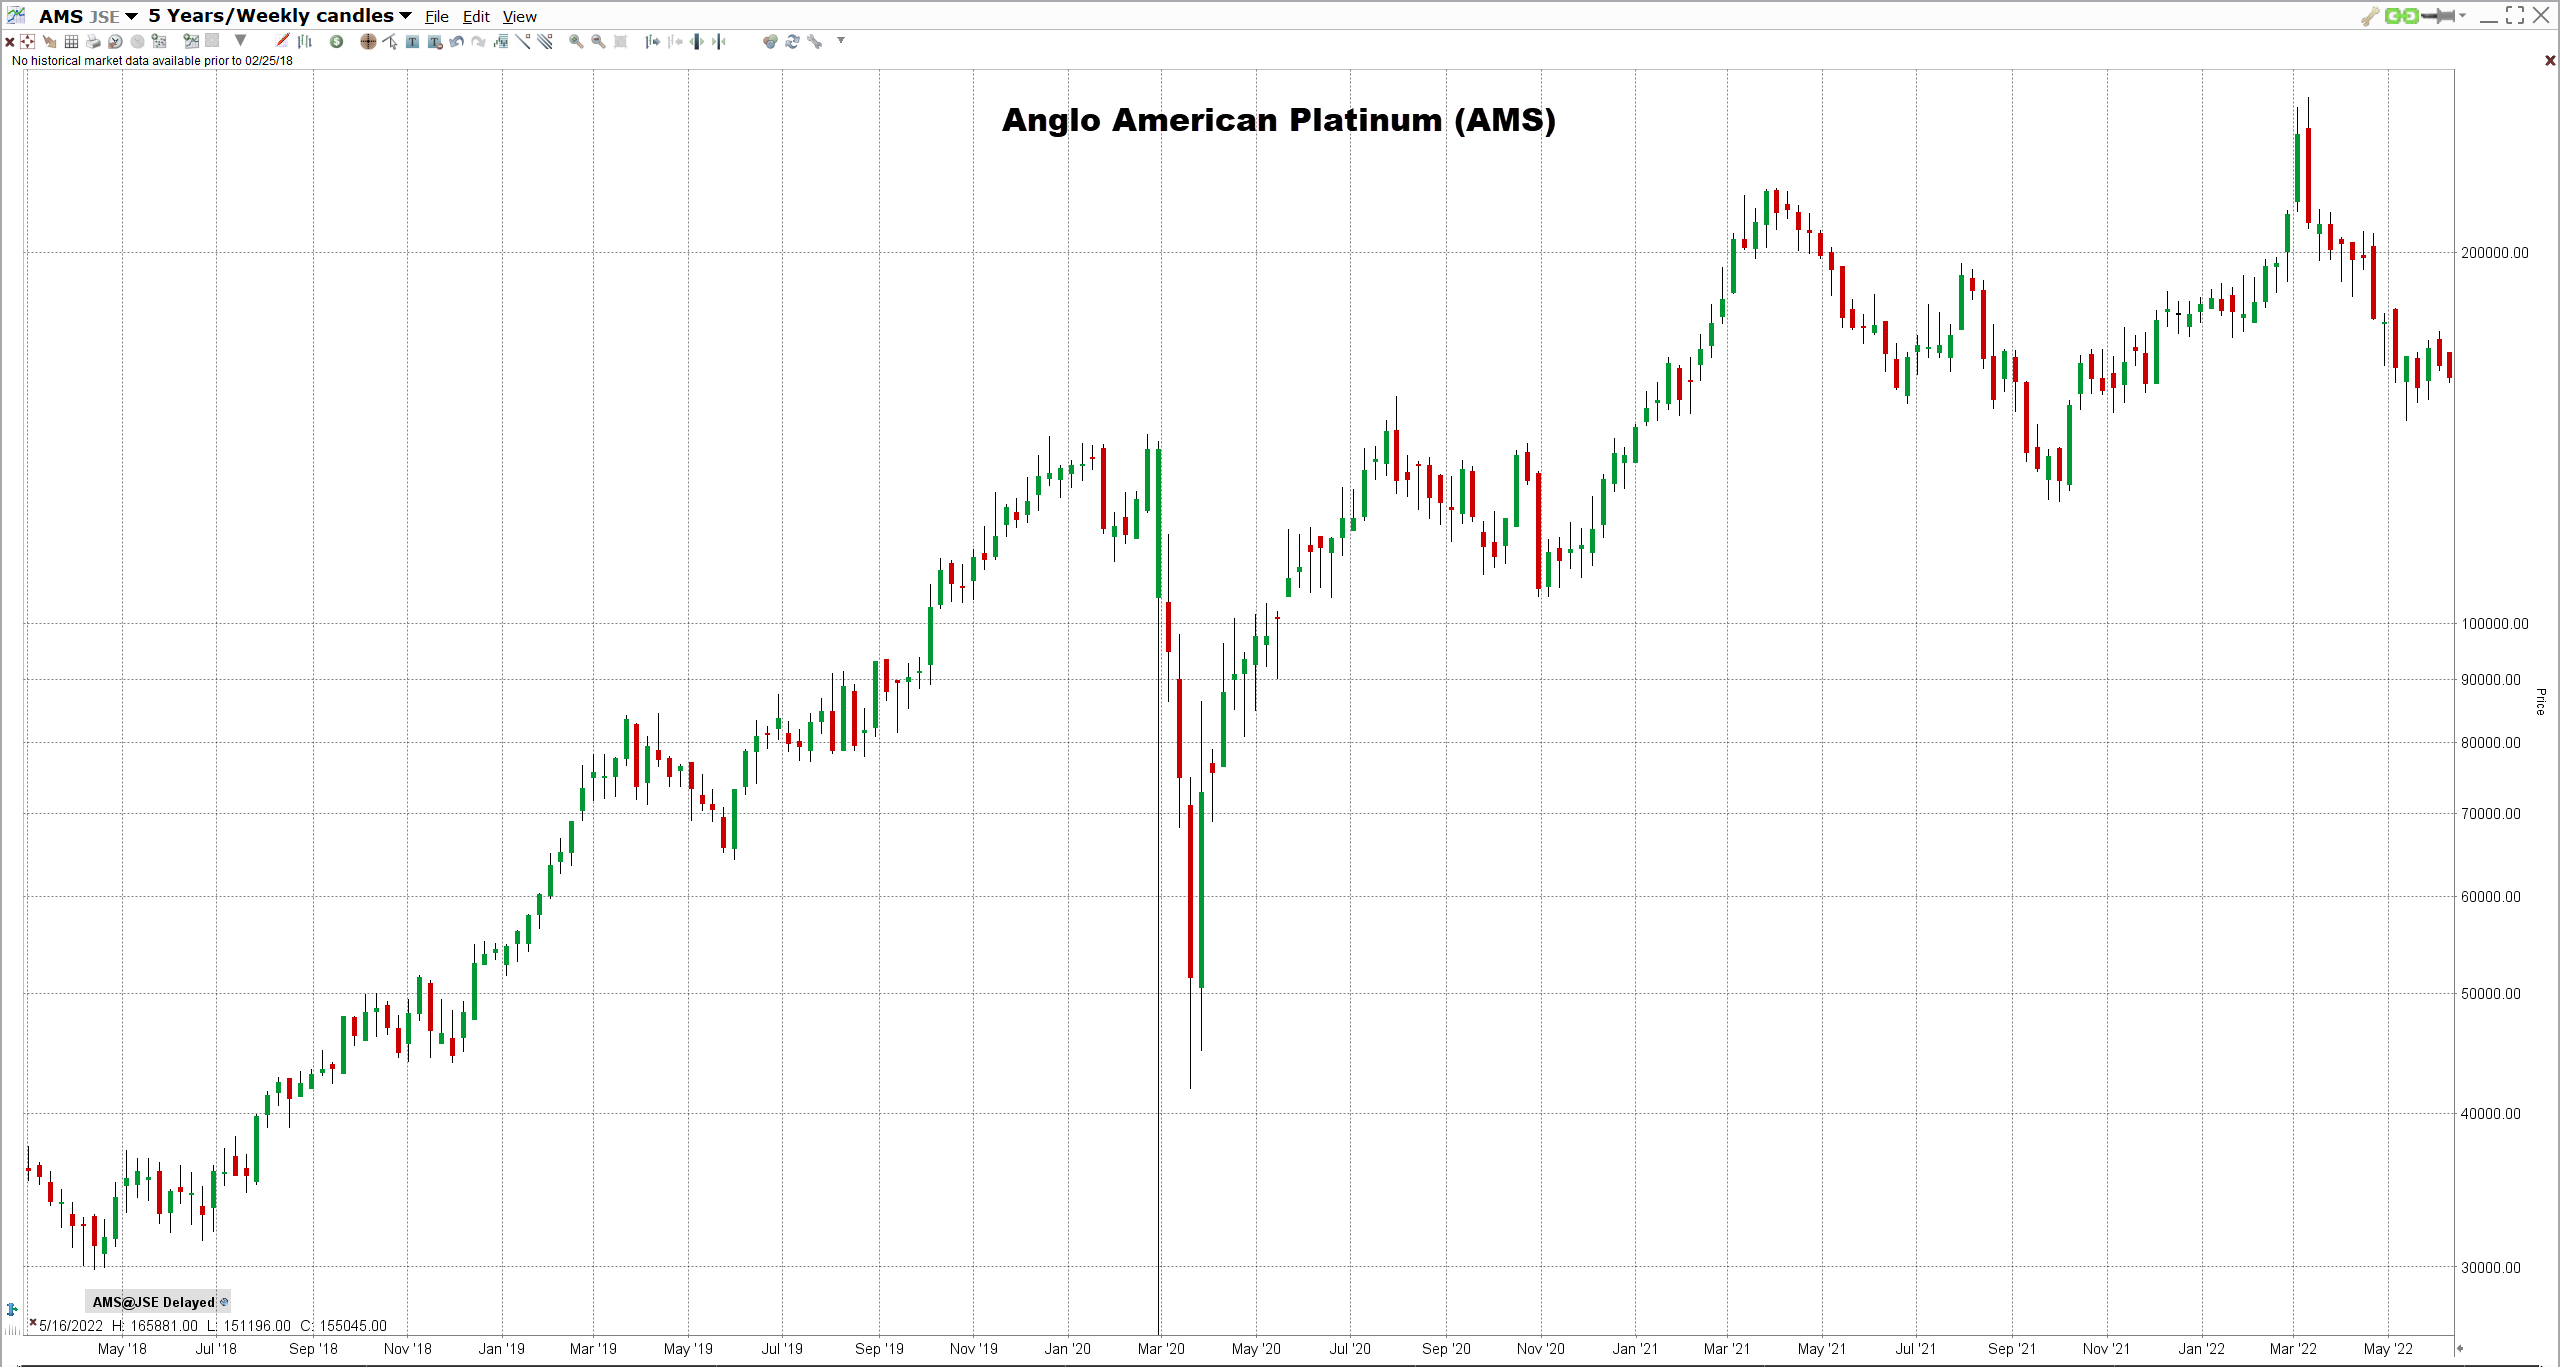2560x1367 pixels.
Task: Click the grayed-out clock icon in toolbar
Action: pos(137,41)
